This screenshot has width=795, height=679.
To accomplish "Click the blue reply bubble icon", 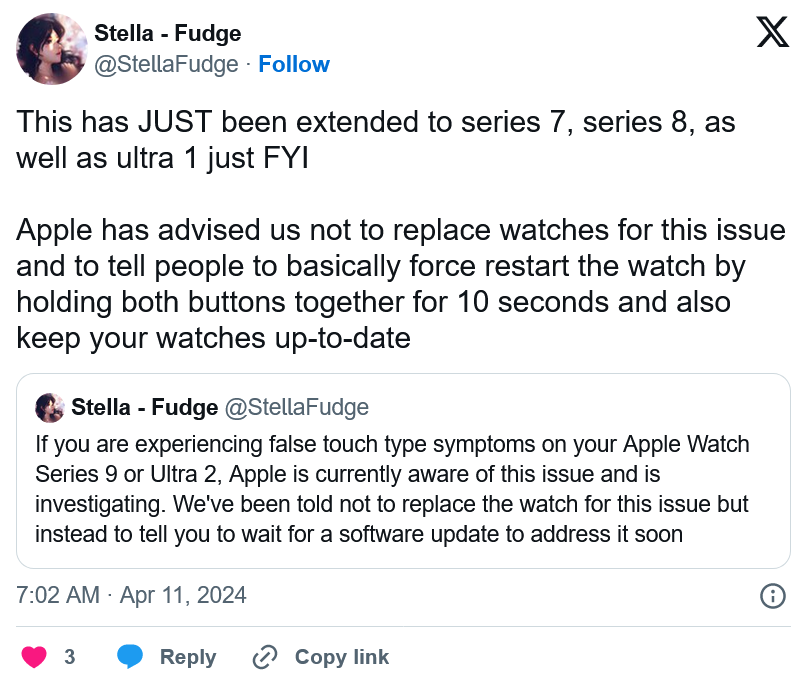I will click(x=130, y=656).
